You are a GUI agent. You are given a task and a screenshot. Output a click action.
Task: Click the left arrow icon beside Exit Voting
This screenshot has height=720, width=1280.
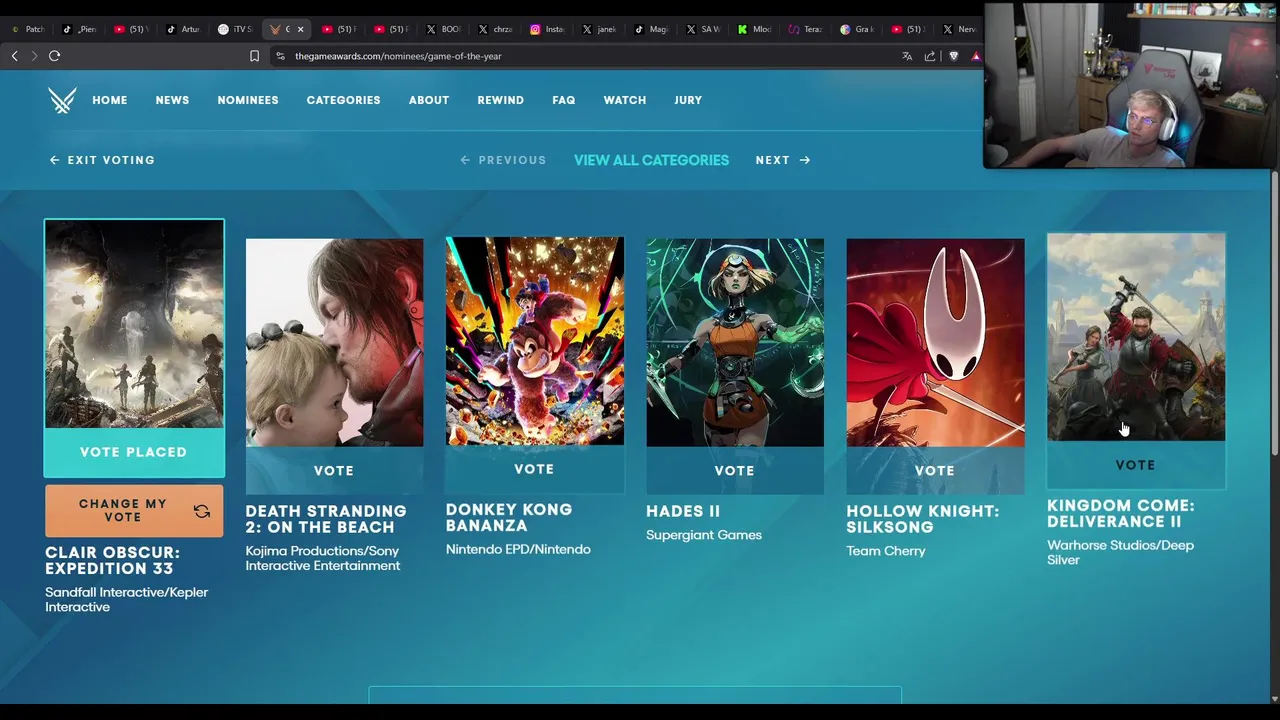(55, 160)
